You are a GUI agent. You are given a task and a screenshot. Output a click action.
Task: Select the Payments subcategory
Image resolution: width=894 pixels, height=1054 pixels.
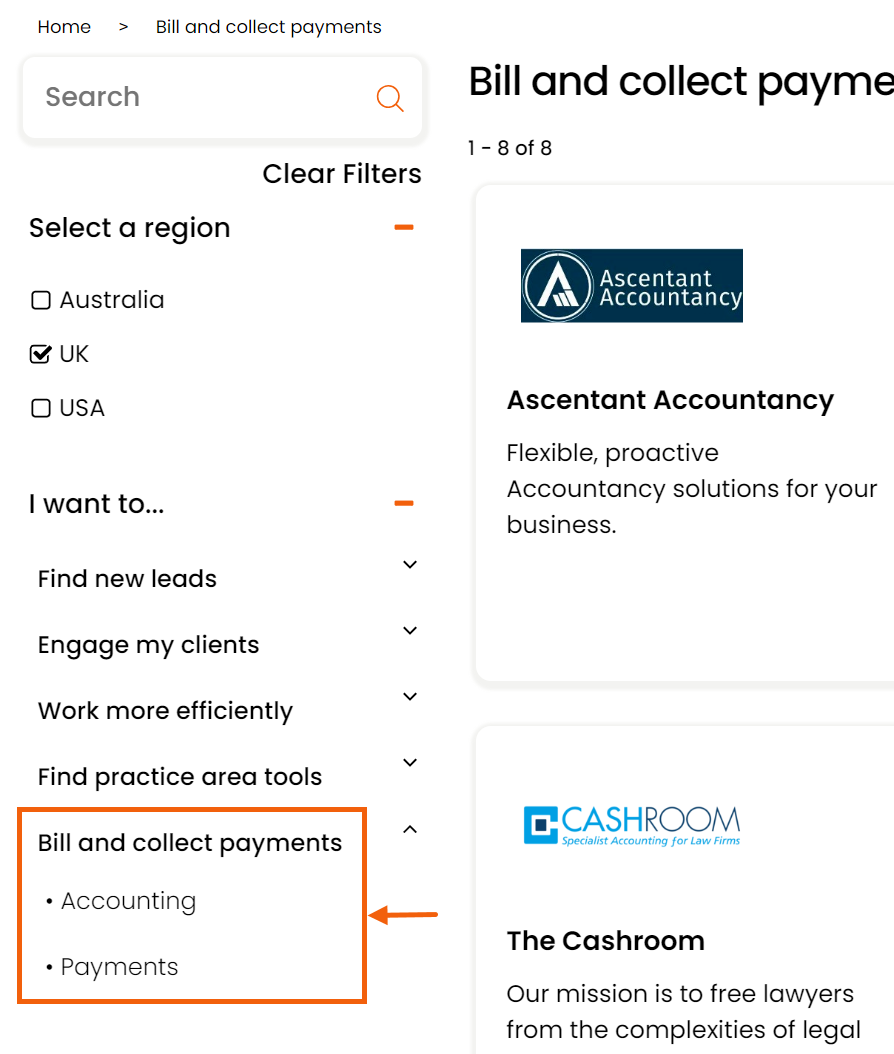click(x=120, y=967)
